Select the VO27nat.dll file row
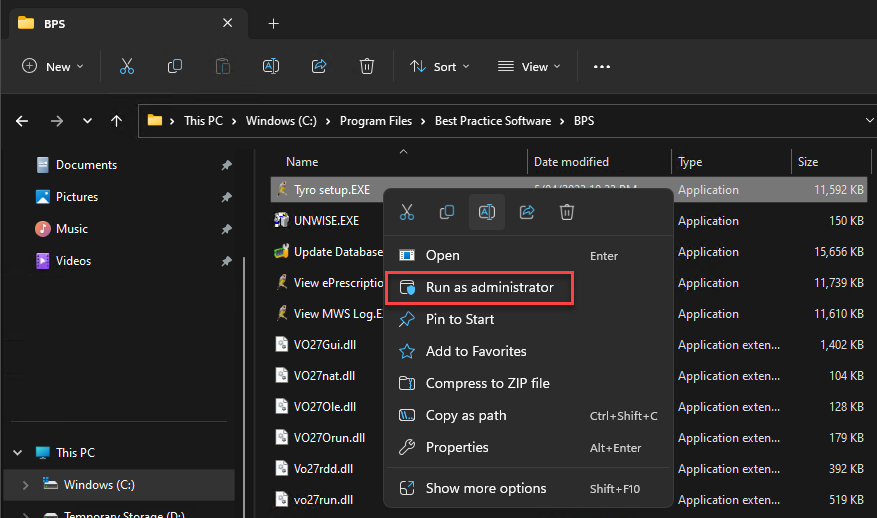877x518 pixels. (569, 376)
